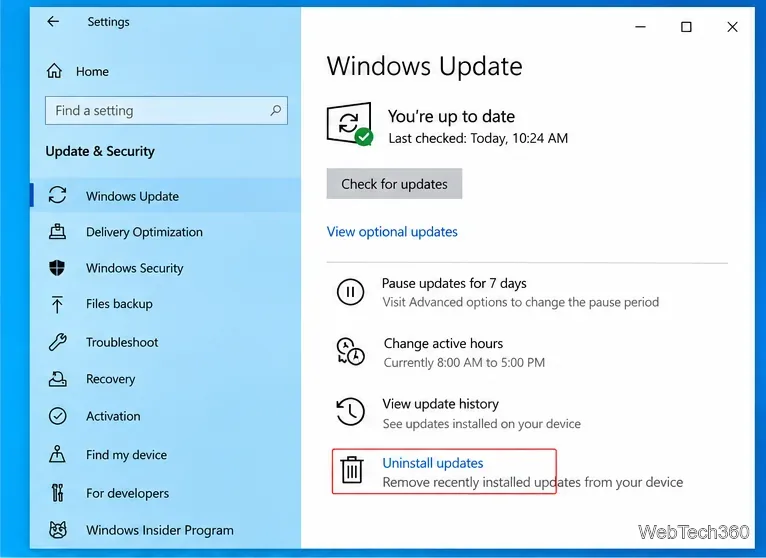Click the pause updates circle icon

(350, 292)
